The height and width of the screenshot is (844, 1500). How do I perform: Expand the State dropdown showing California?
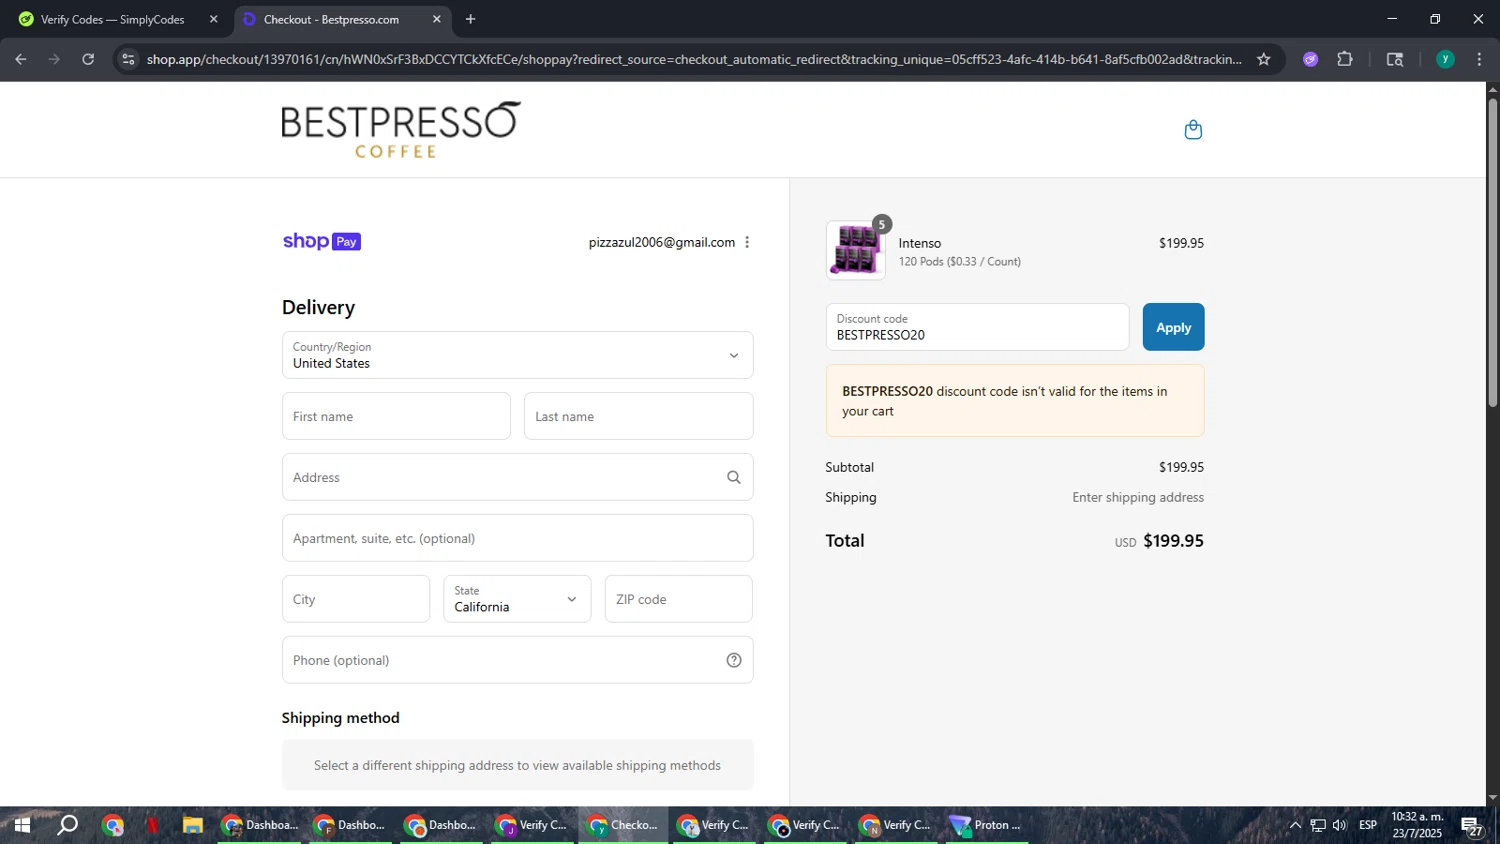(517, 599)
